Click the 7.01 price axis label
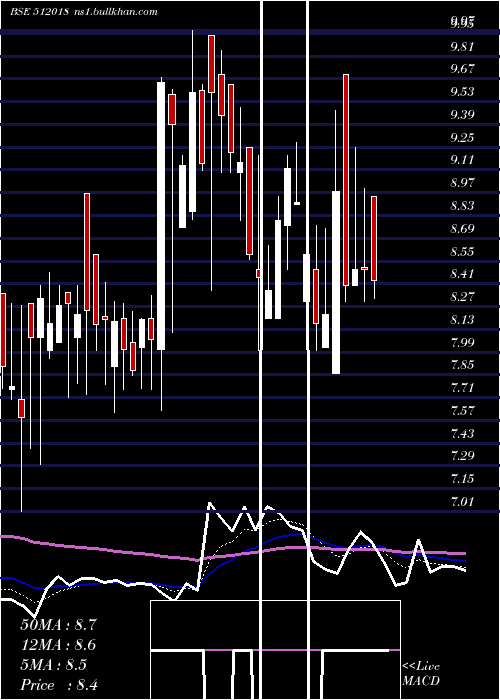Screen dimensions: 500x700 coord(462,502)
